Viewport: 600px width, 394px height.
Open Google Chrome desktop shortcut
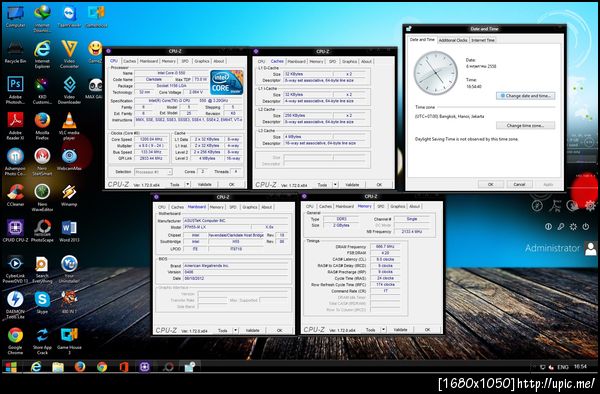pyautogui.click(x=15, y=340)
